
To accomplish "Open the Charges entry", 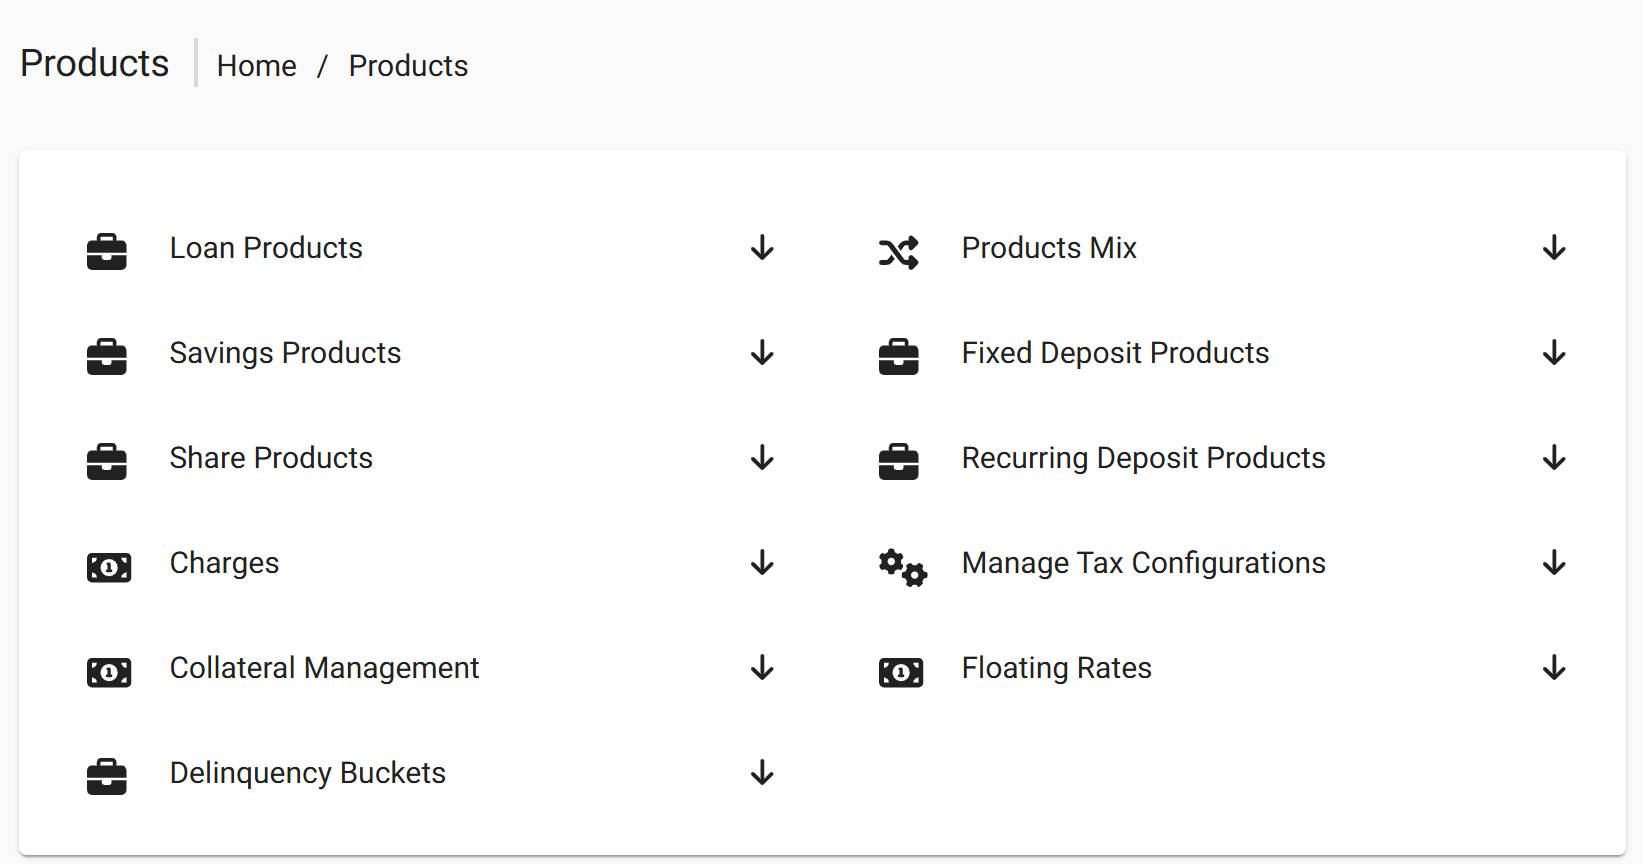I will (224, 563).
